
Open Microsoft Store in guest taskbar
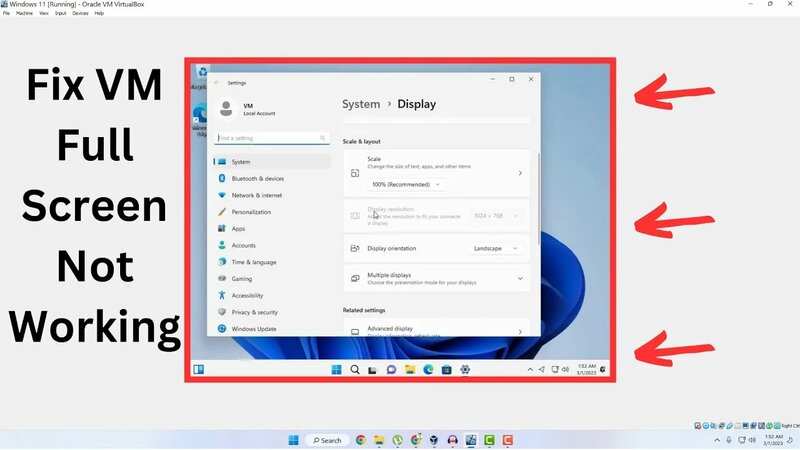coord(446,369)
